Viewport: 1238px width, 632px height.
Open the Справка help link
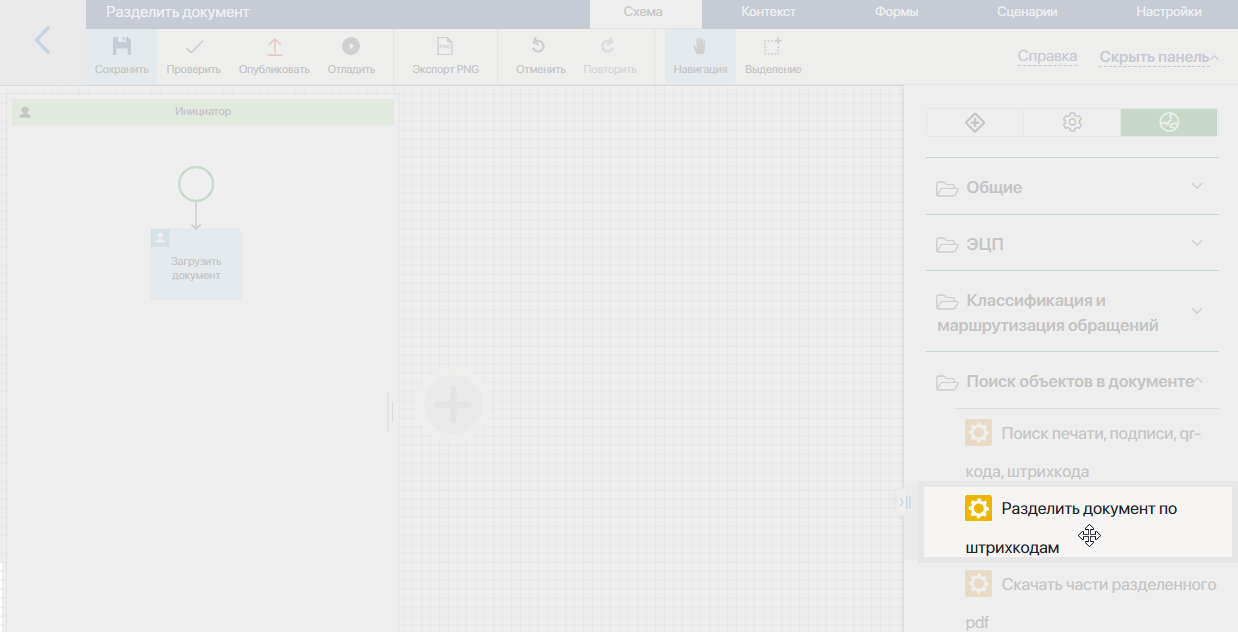tap(1047, 57)
